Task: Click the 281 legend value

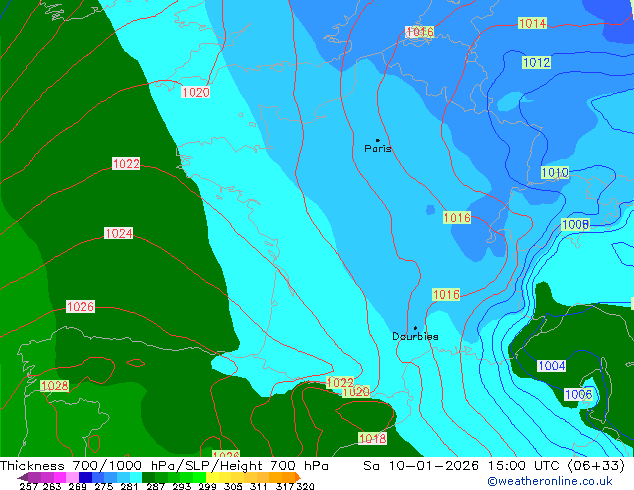Action: pyautogui.click(x=129, y=486)
